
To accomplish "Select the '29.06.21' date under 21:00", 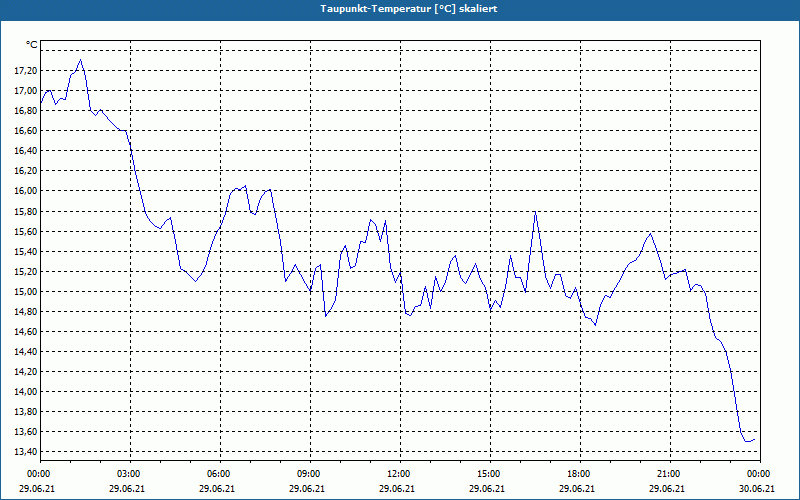I will [x=667, y=489].
